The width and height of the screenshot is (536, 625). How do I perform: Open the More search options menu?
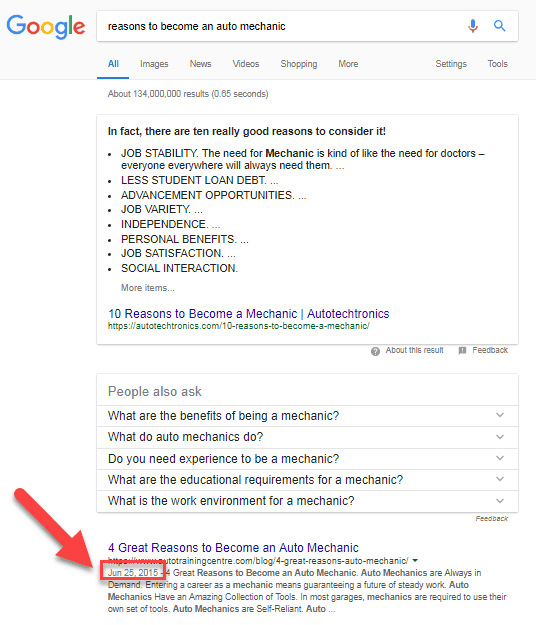(348, 64)
